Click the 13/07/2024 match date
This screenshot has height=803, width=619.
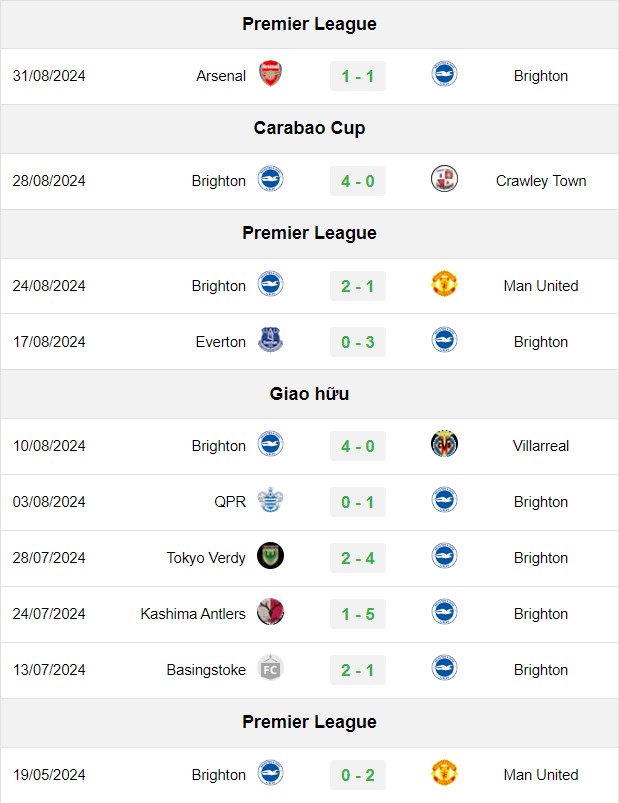[49, 670]
